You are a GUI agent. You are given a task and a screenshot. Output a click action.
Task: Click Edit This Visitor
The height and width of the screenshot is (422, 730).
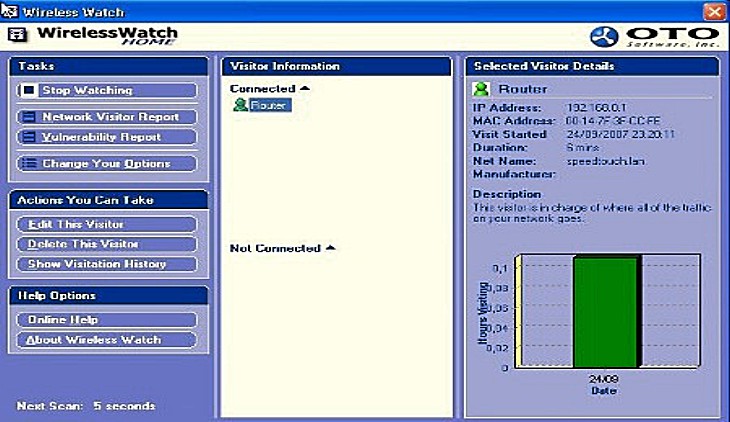tap(107, 225)
